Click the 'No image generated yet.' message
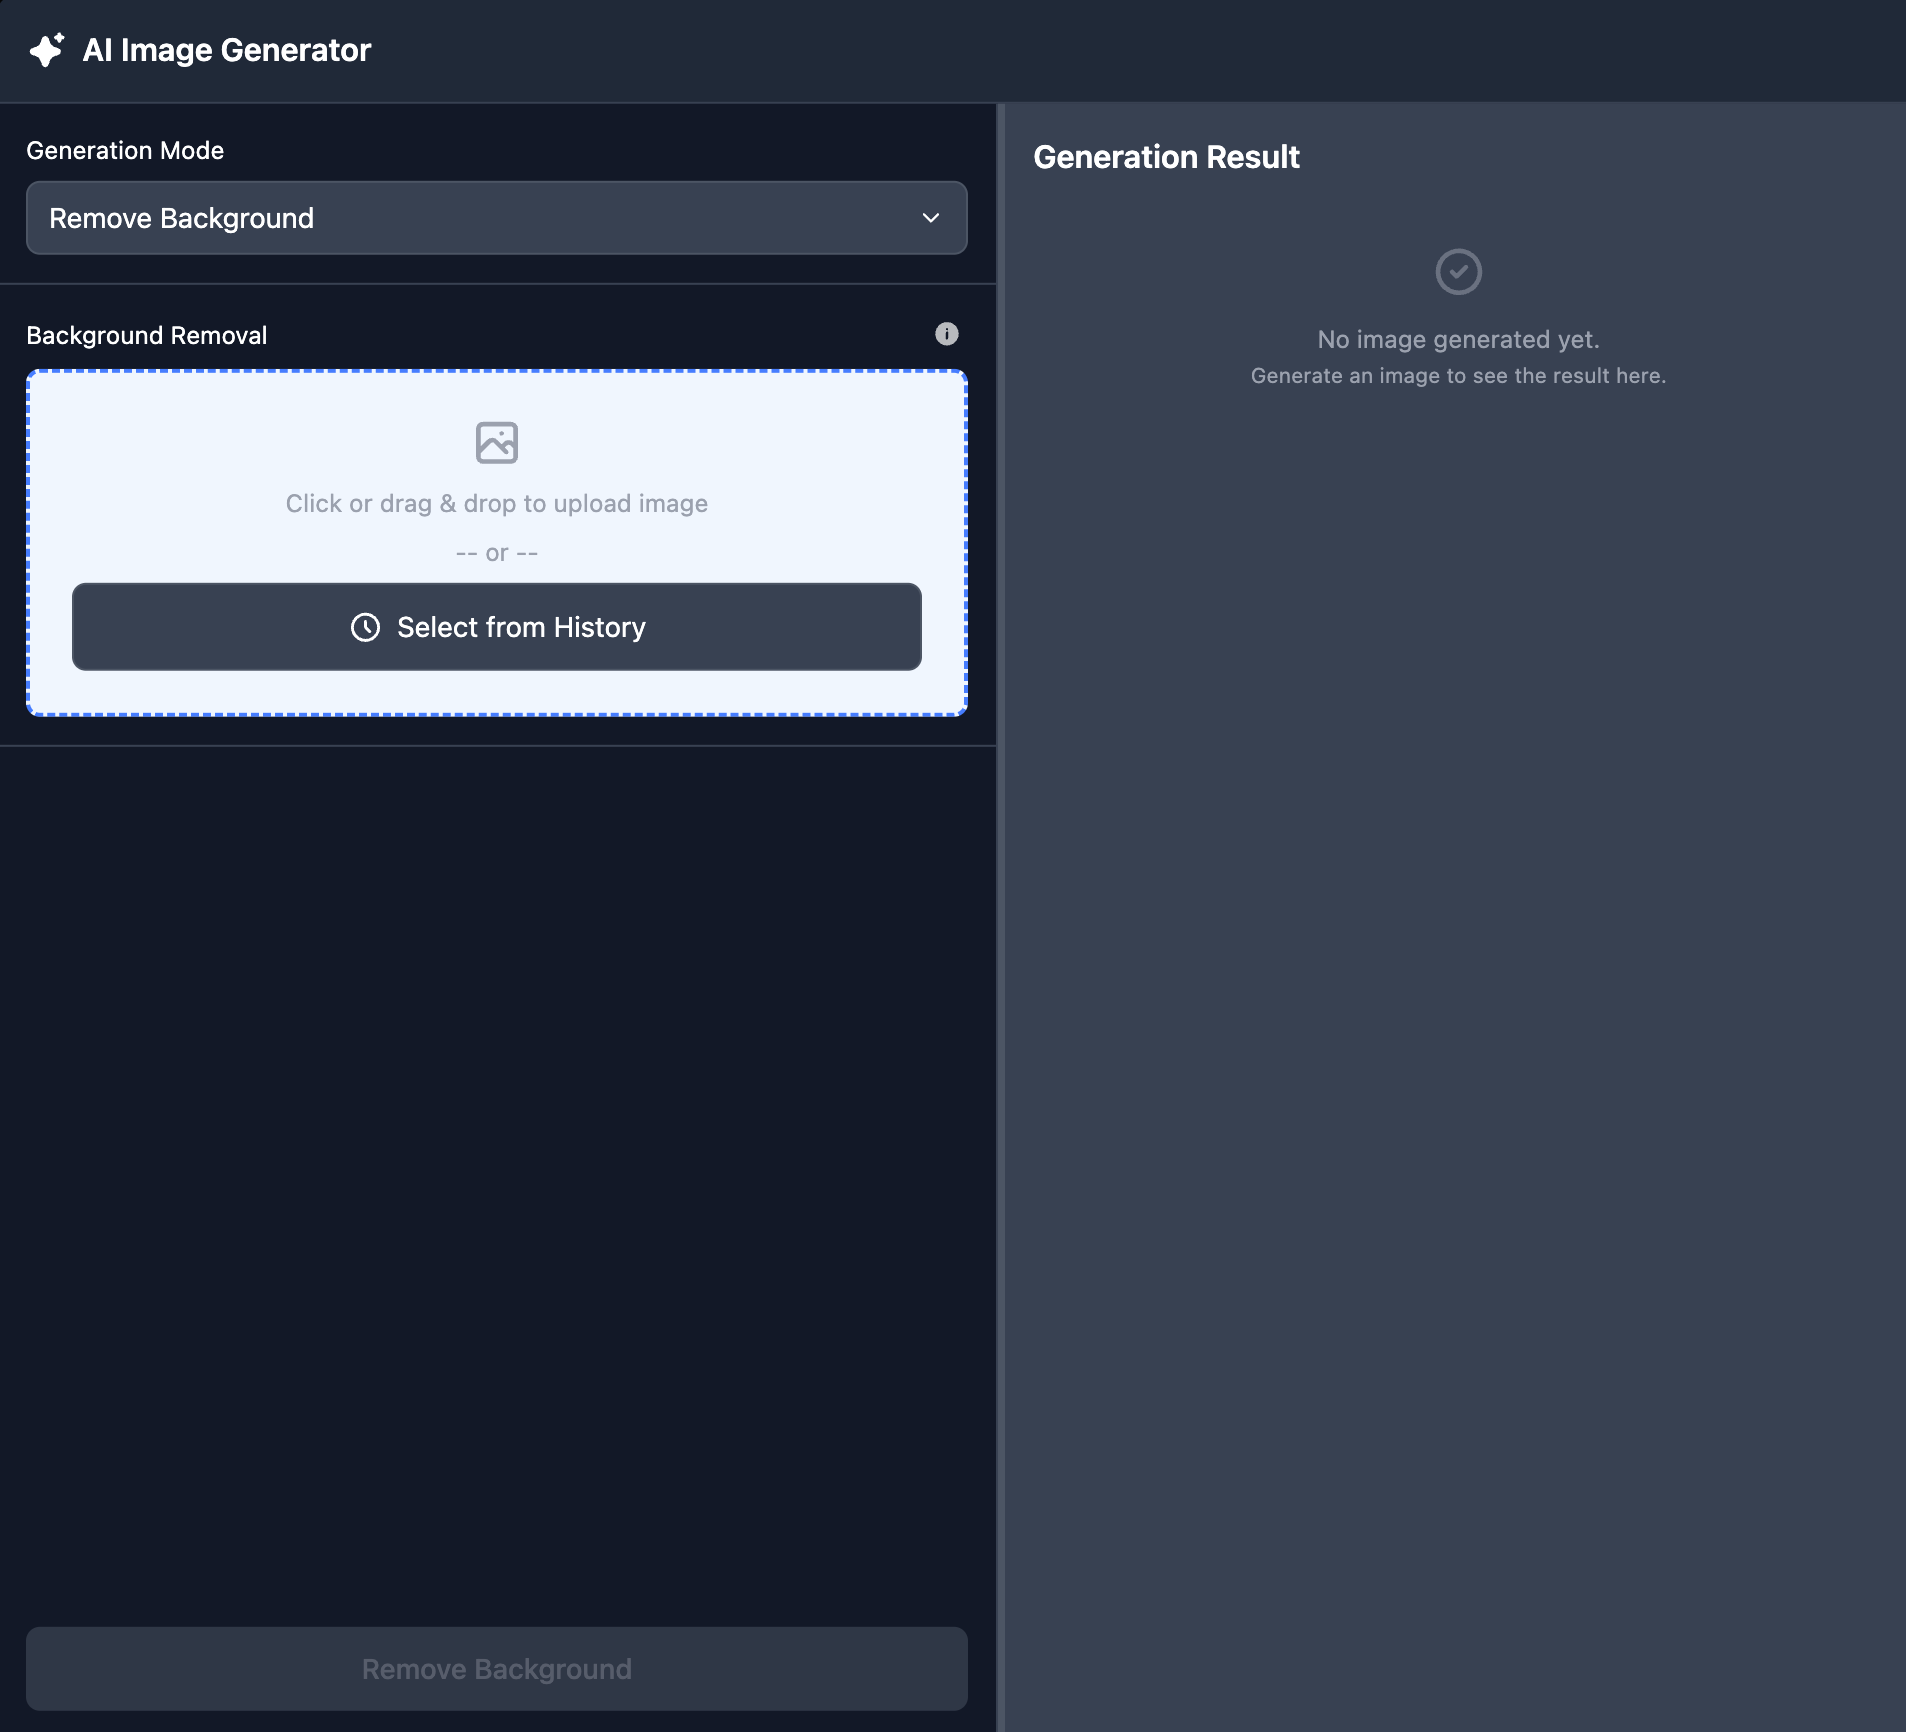Viewport: 1906px width, 1732px height. pos(1458,340)
